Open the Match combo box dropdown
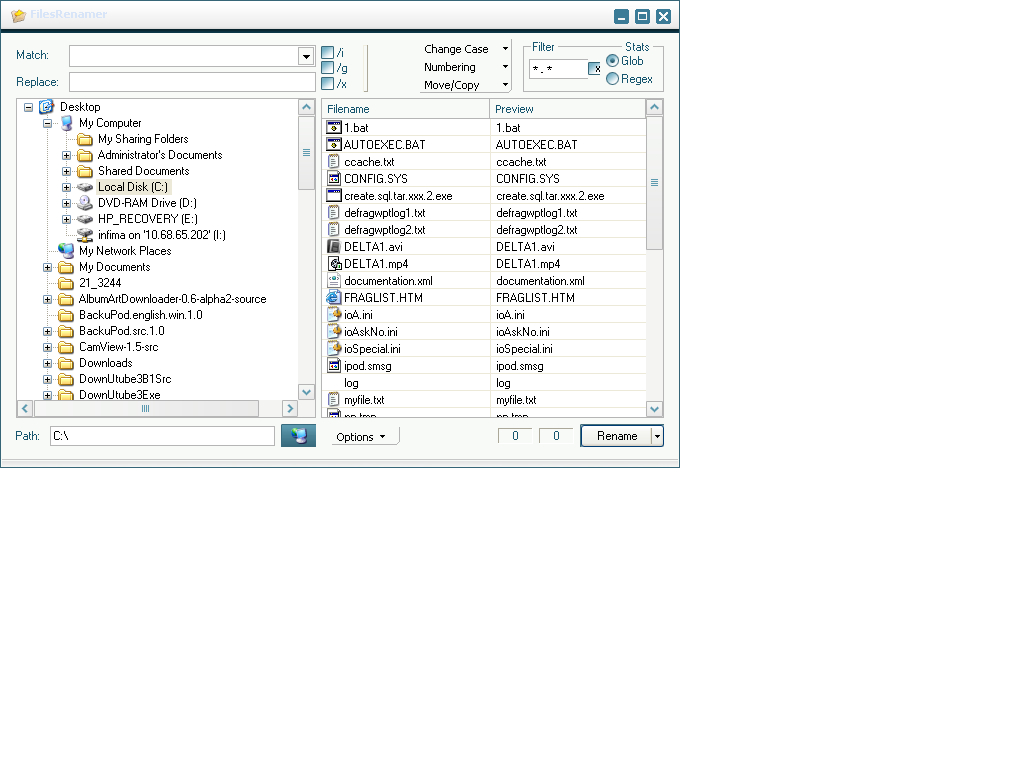 [306, 57]
